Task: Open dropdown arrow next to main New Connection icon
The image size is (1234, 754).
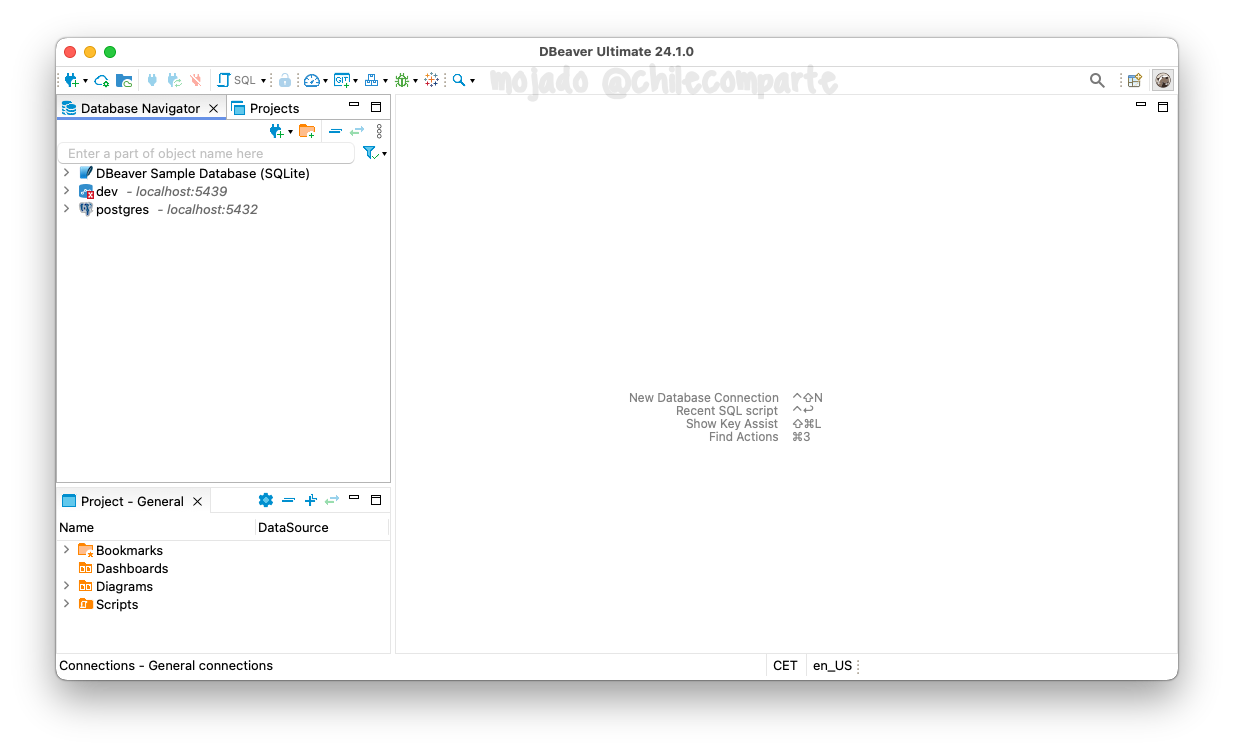Action: [x=85, y=81]
